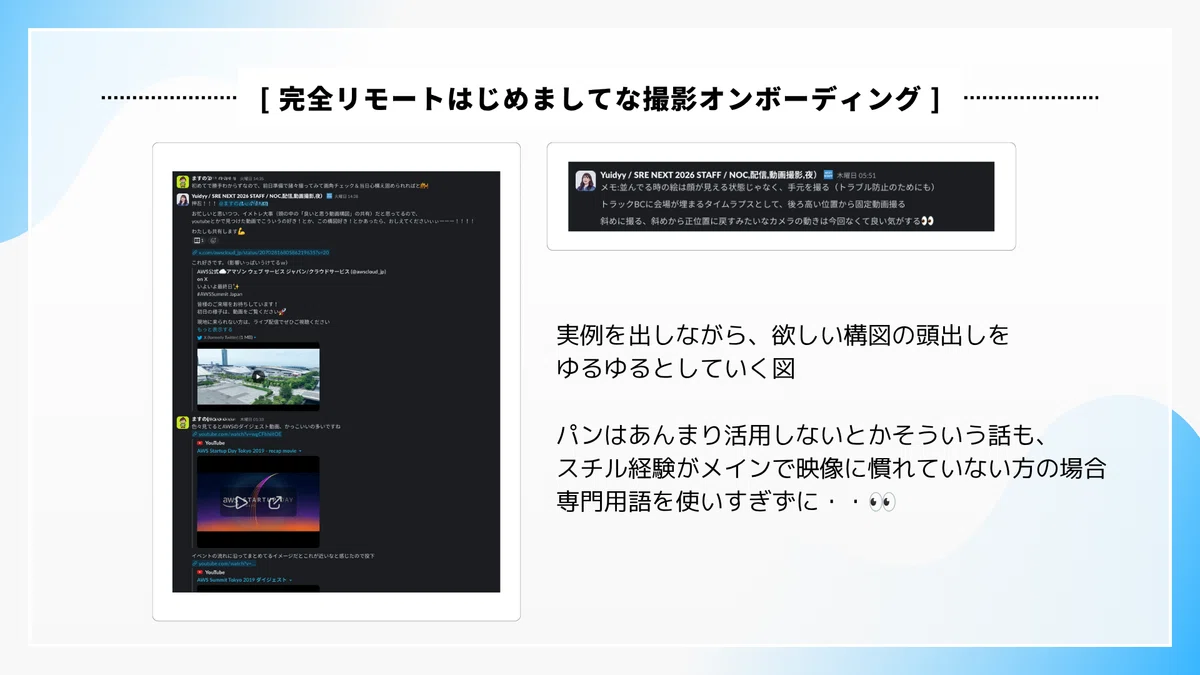The width and height of the screenshot is (1200, 675).
Task: Open the first youtube.com/watch link
Action: [x=237, y=434]
